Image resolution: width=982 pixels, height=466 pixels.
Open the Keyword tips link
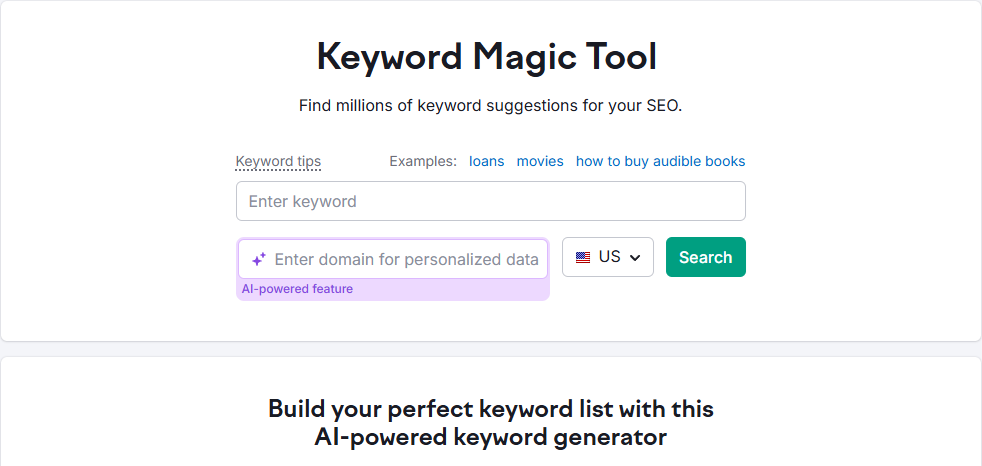pyautogui.click(x=279, y=162)
